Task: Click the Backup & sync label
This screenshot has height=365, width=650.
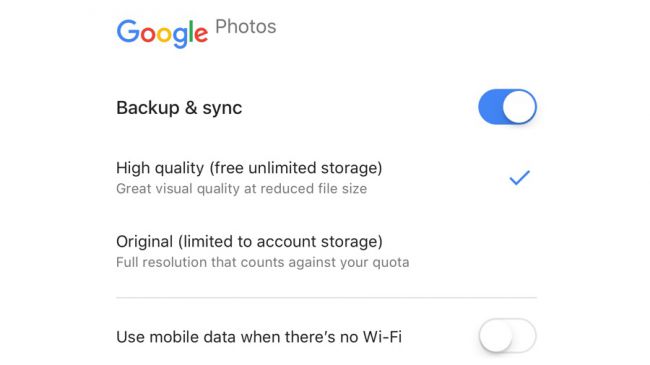Action: click(179, 108)
